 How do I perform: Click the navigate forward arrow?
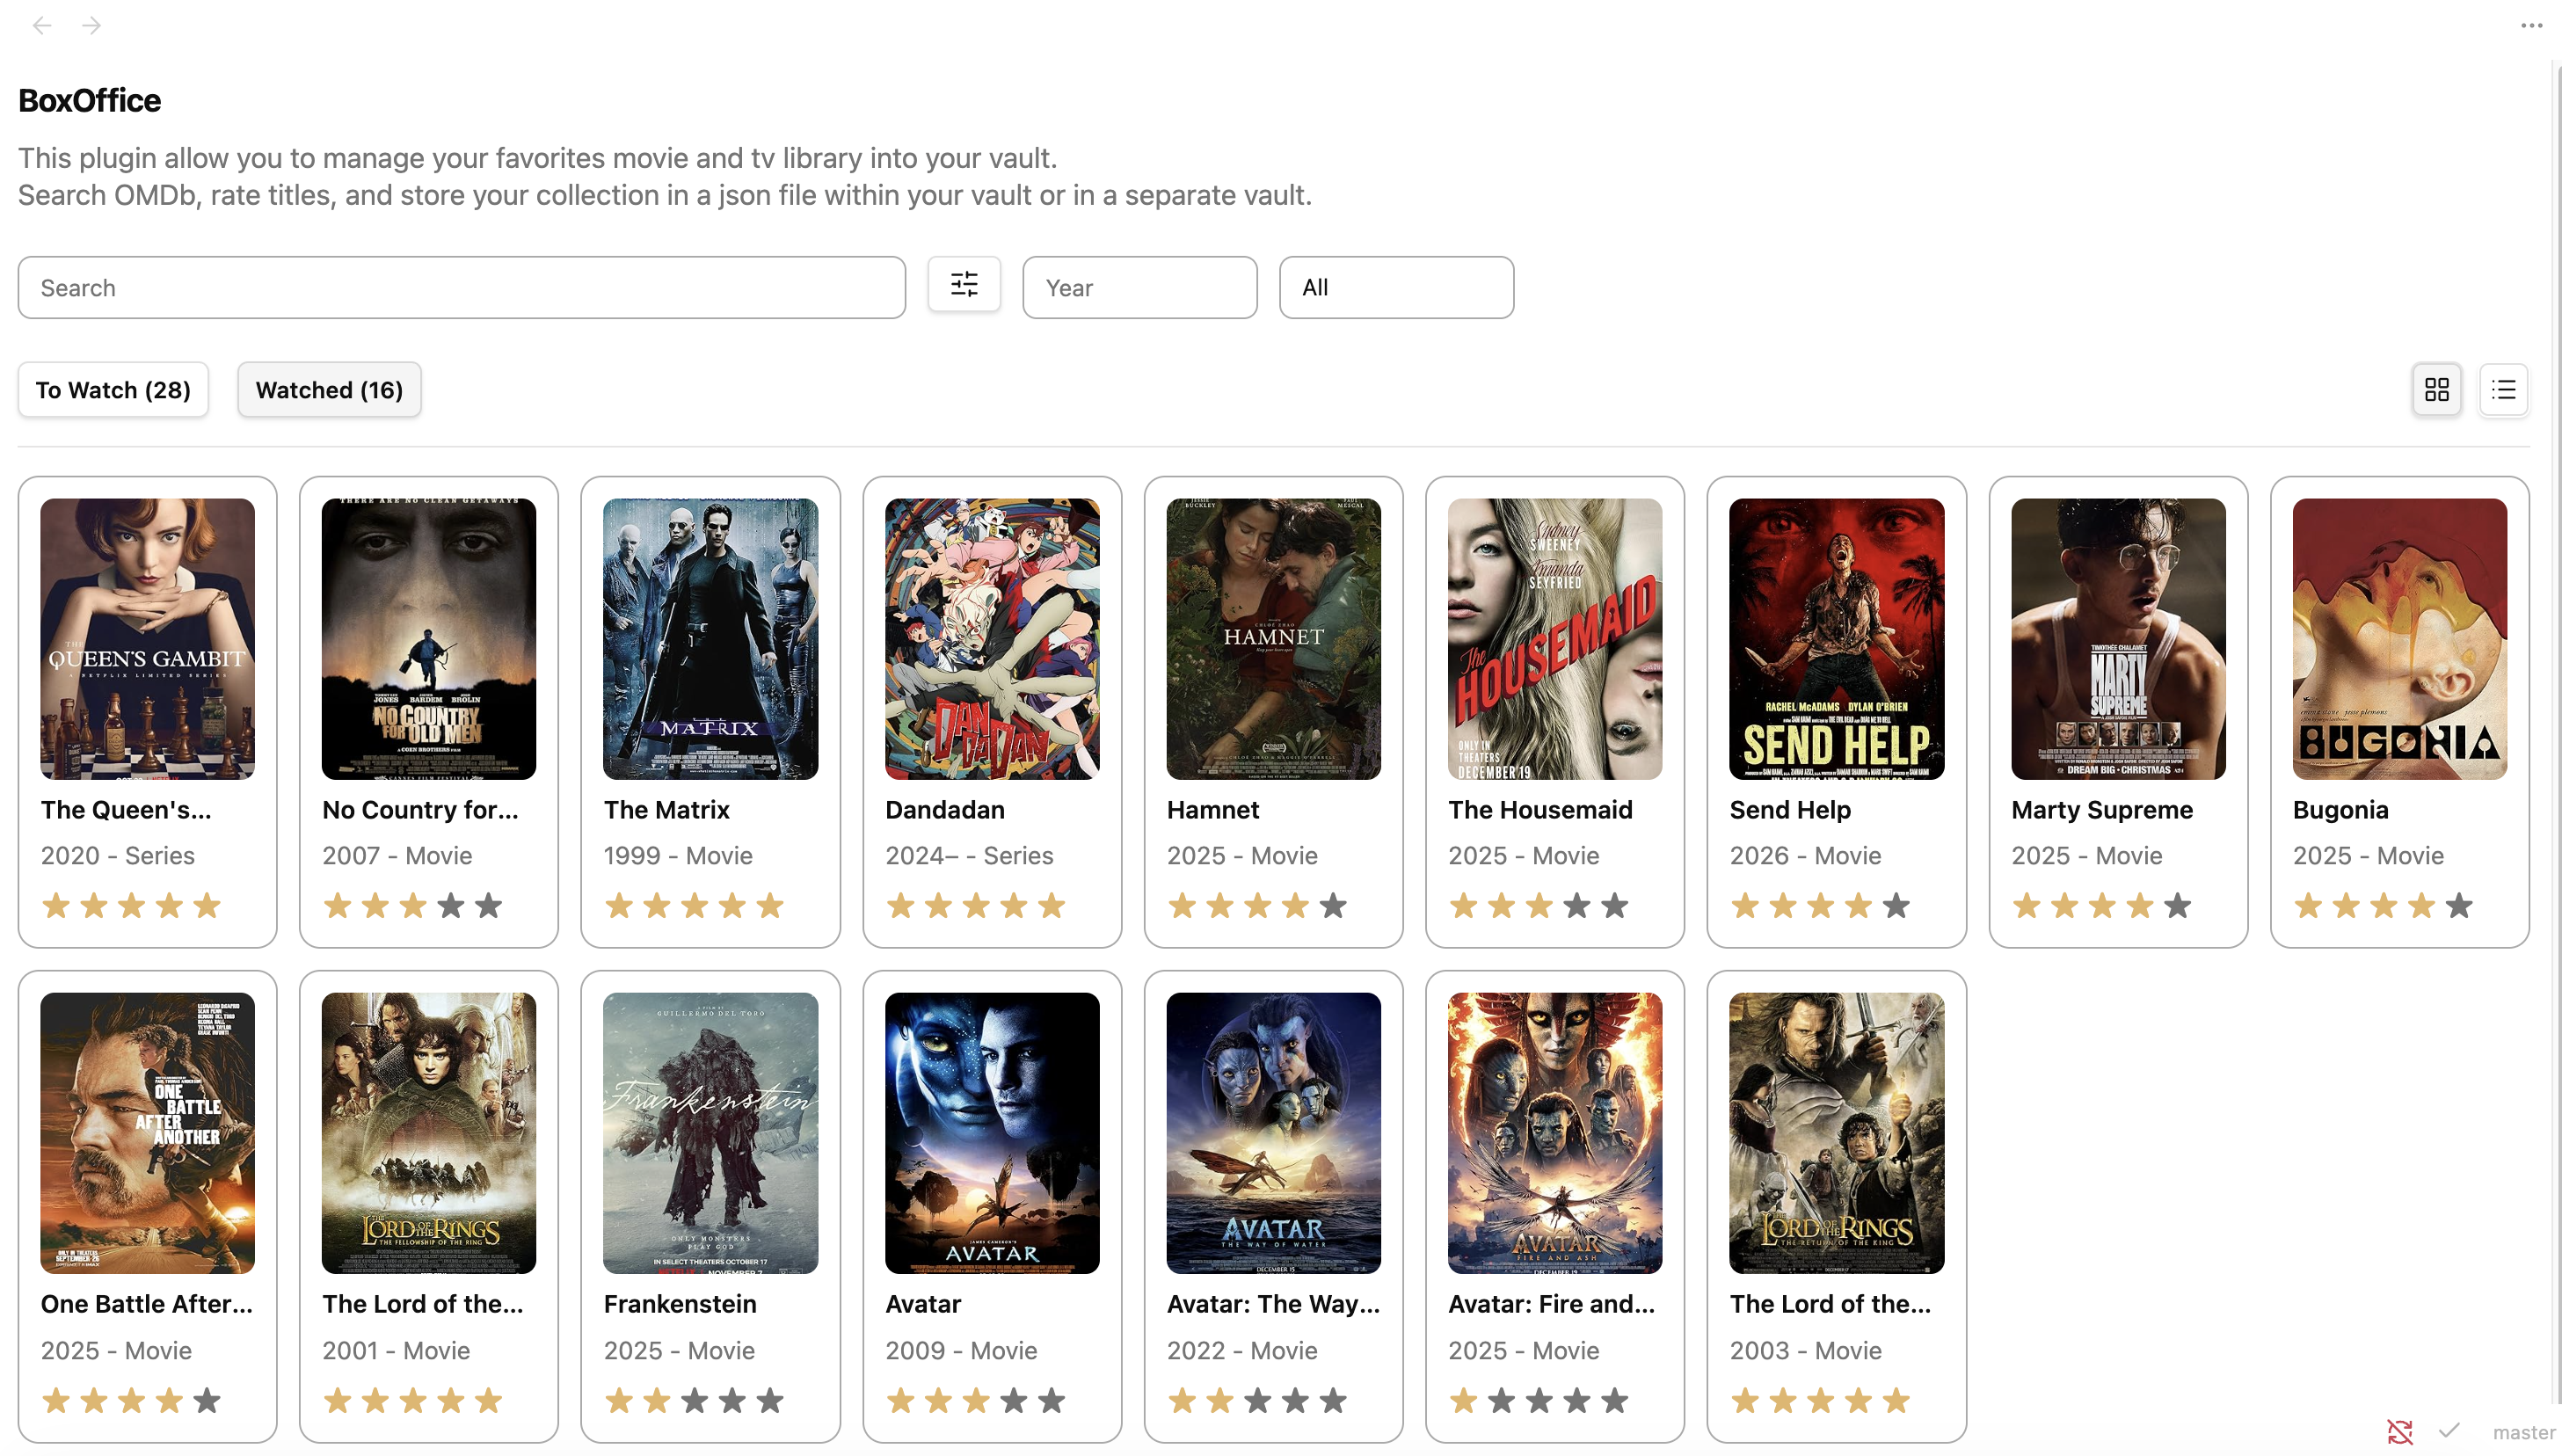point(91,25)
